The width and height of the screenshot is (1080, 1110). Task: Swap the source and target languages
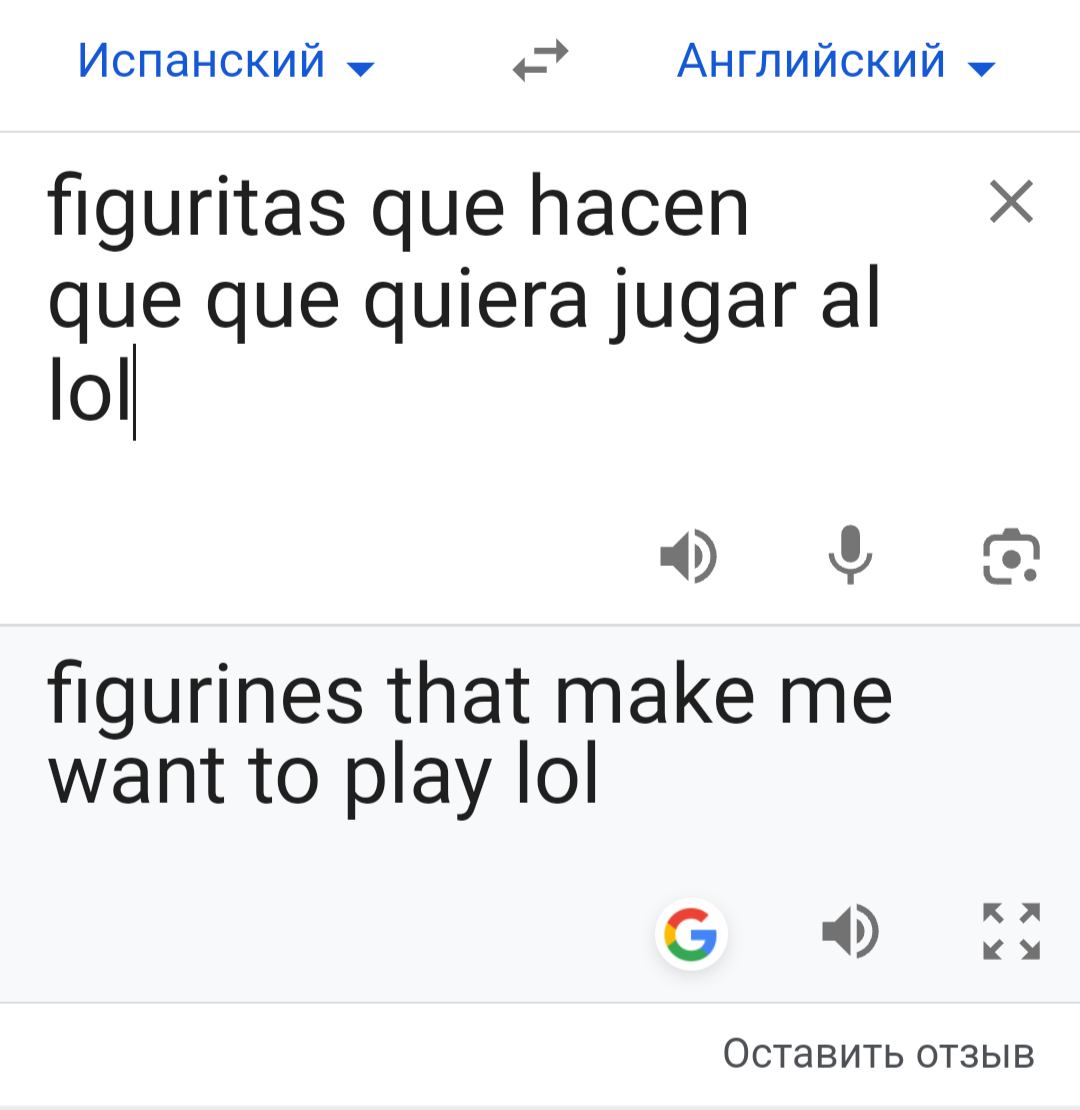coord(541,60)
